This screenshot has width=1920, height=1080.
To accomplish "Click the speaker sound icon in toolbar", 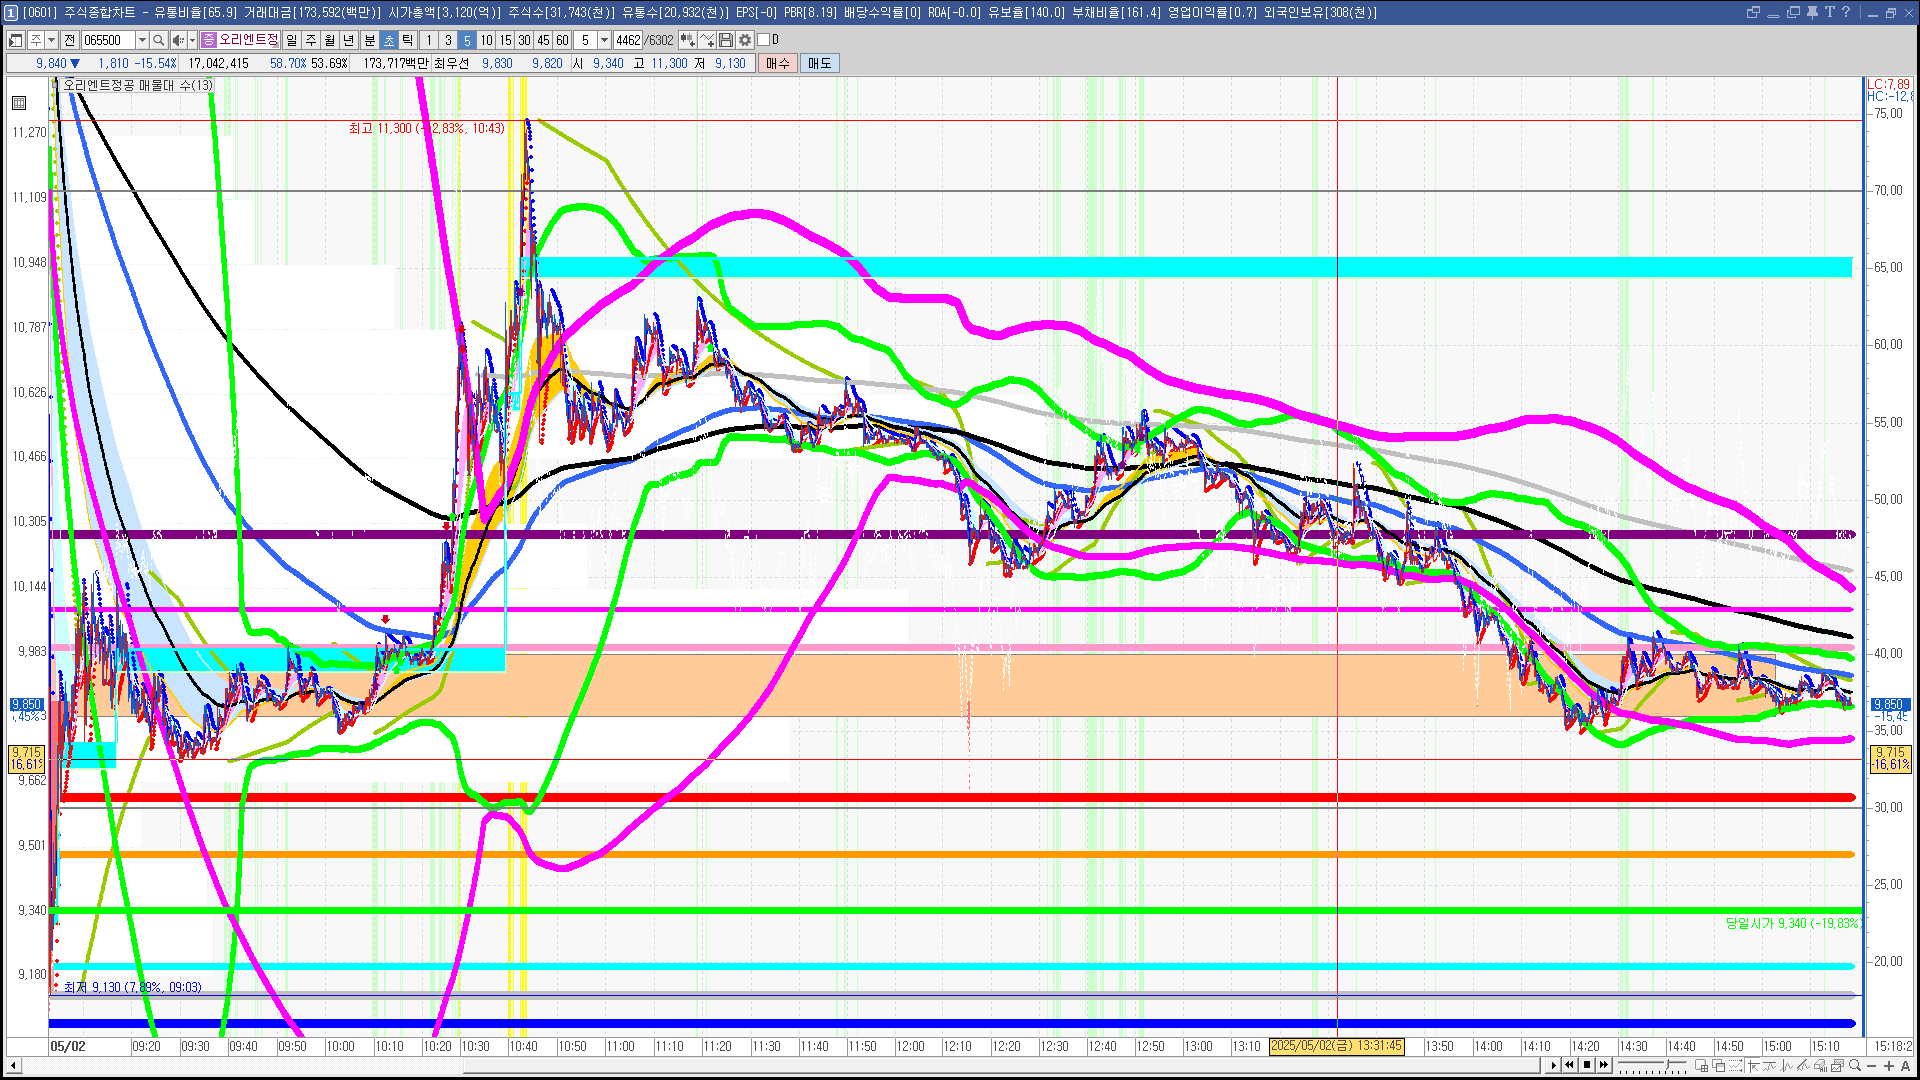I will (x=177, y=40).
